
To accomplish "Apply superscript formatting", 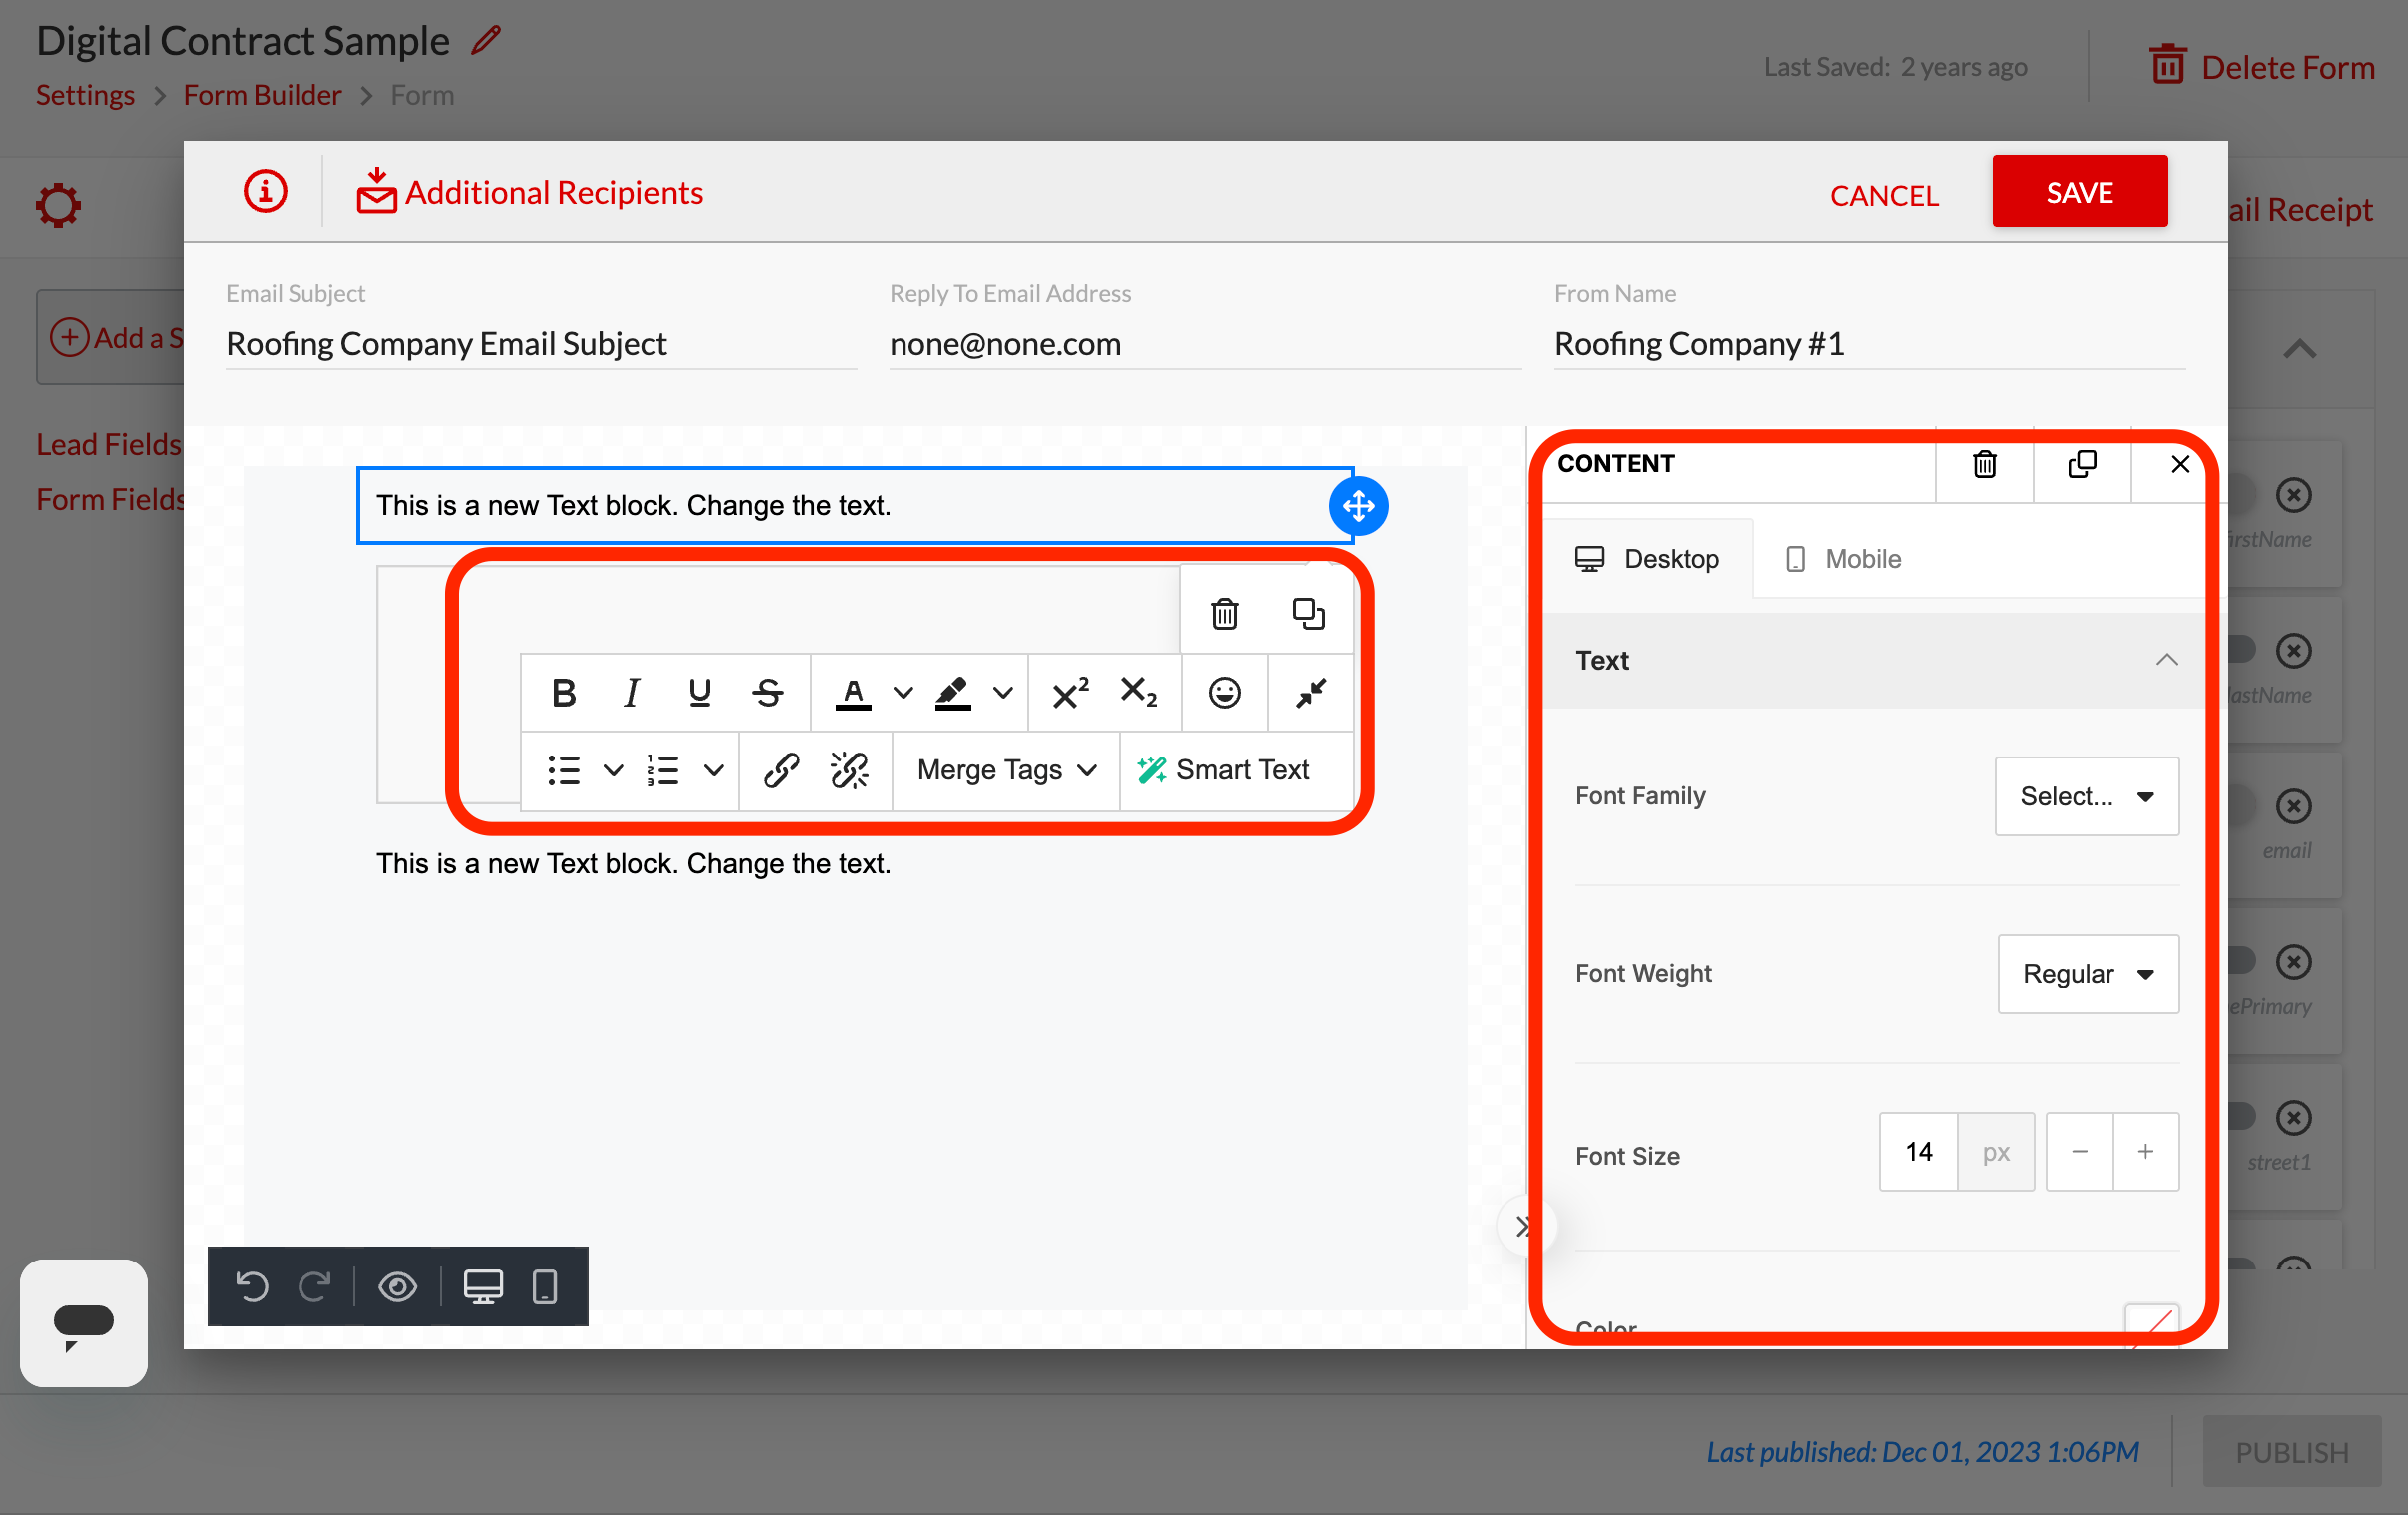I will click(1070, 692).
